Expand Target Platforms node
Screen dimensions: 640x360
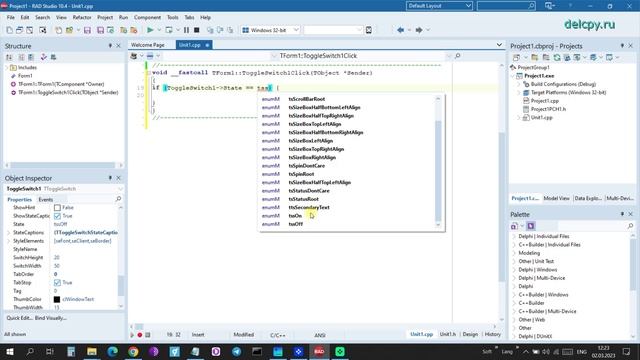(x=519, y=93)
